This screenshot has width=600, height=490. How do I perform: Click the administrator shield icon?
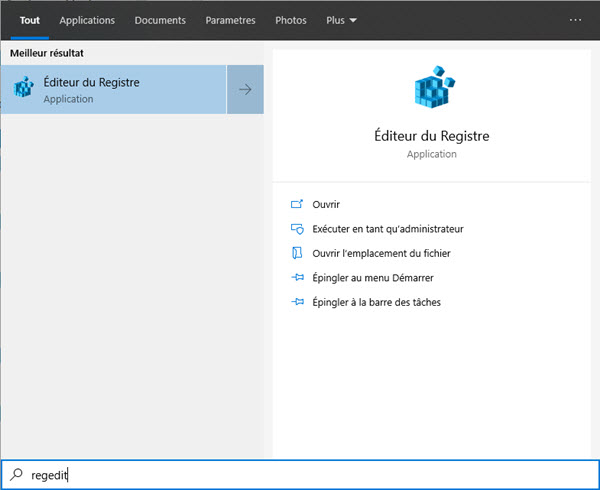297,229
